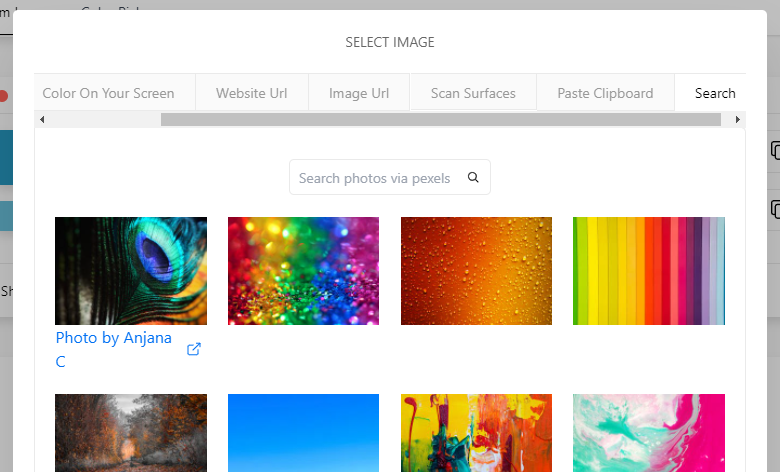780x472 pixels.
Task: Select the Image Url tab
Action: tap(359, 93)
